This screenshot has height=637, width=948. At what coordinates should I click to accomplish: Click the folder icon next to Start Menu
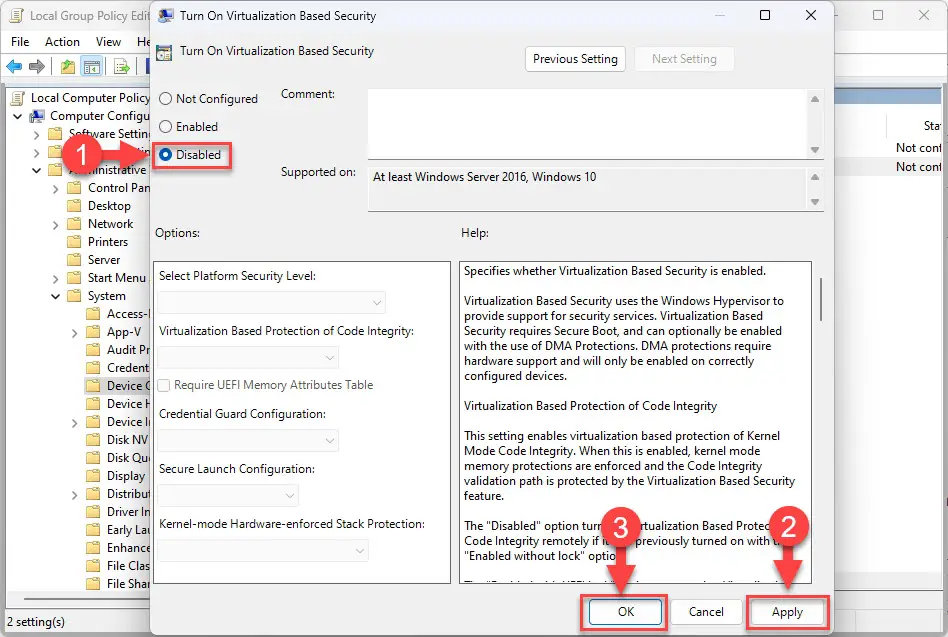(74, 278)
